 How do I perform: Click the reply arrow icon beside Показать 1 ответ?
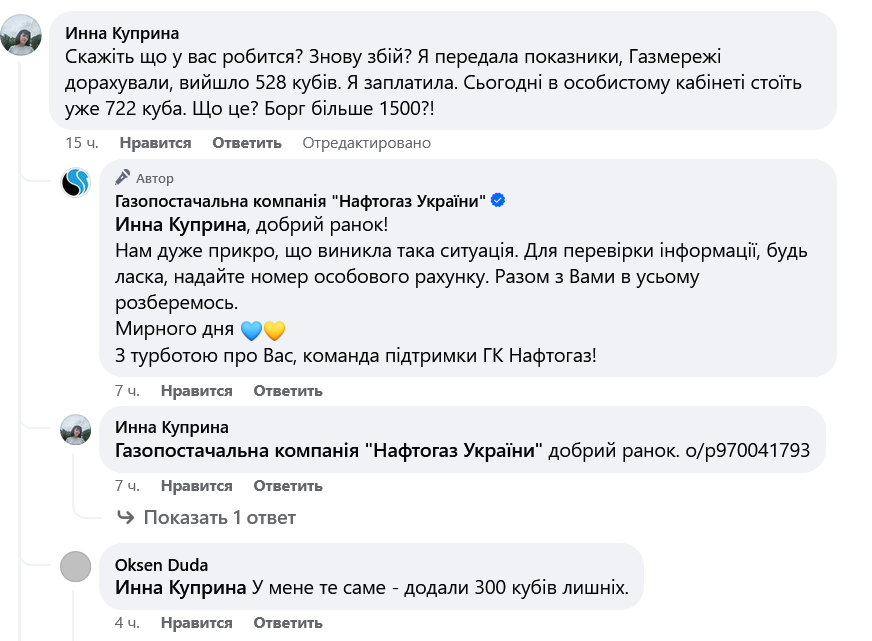click(x=126, y=517)
